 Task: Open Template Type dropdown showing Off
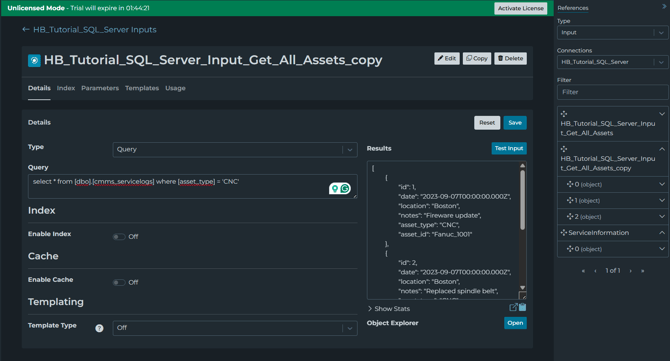(x=235, y=328)
